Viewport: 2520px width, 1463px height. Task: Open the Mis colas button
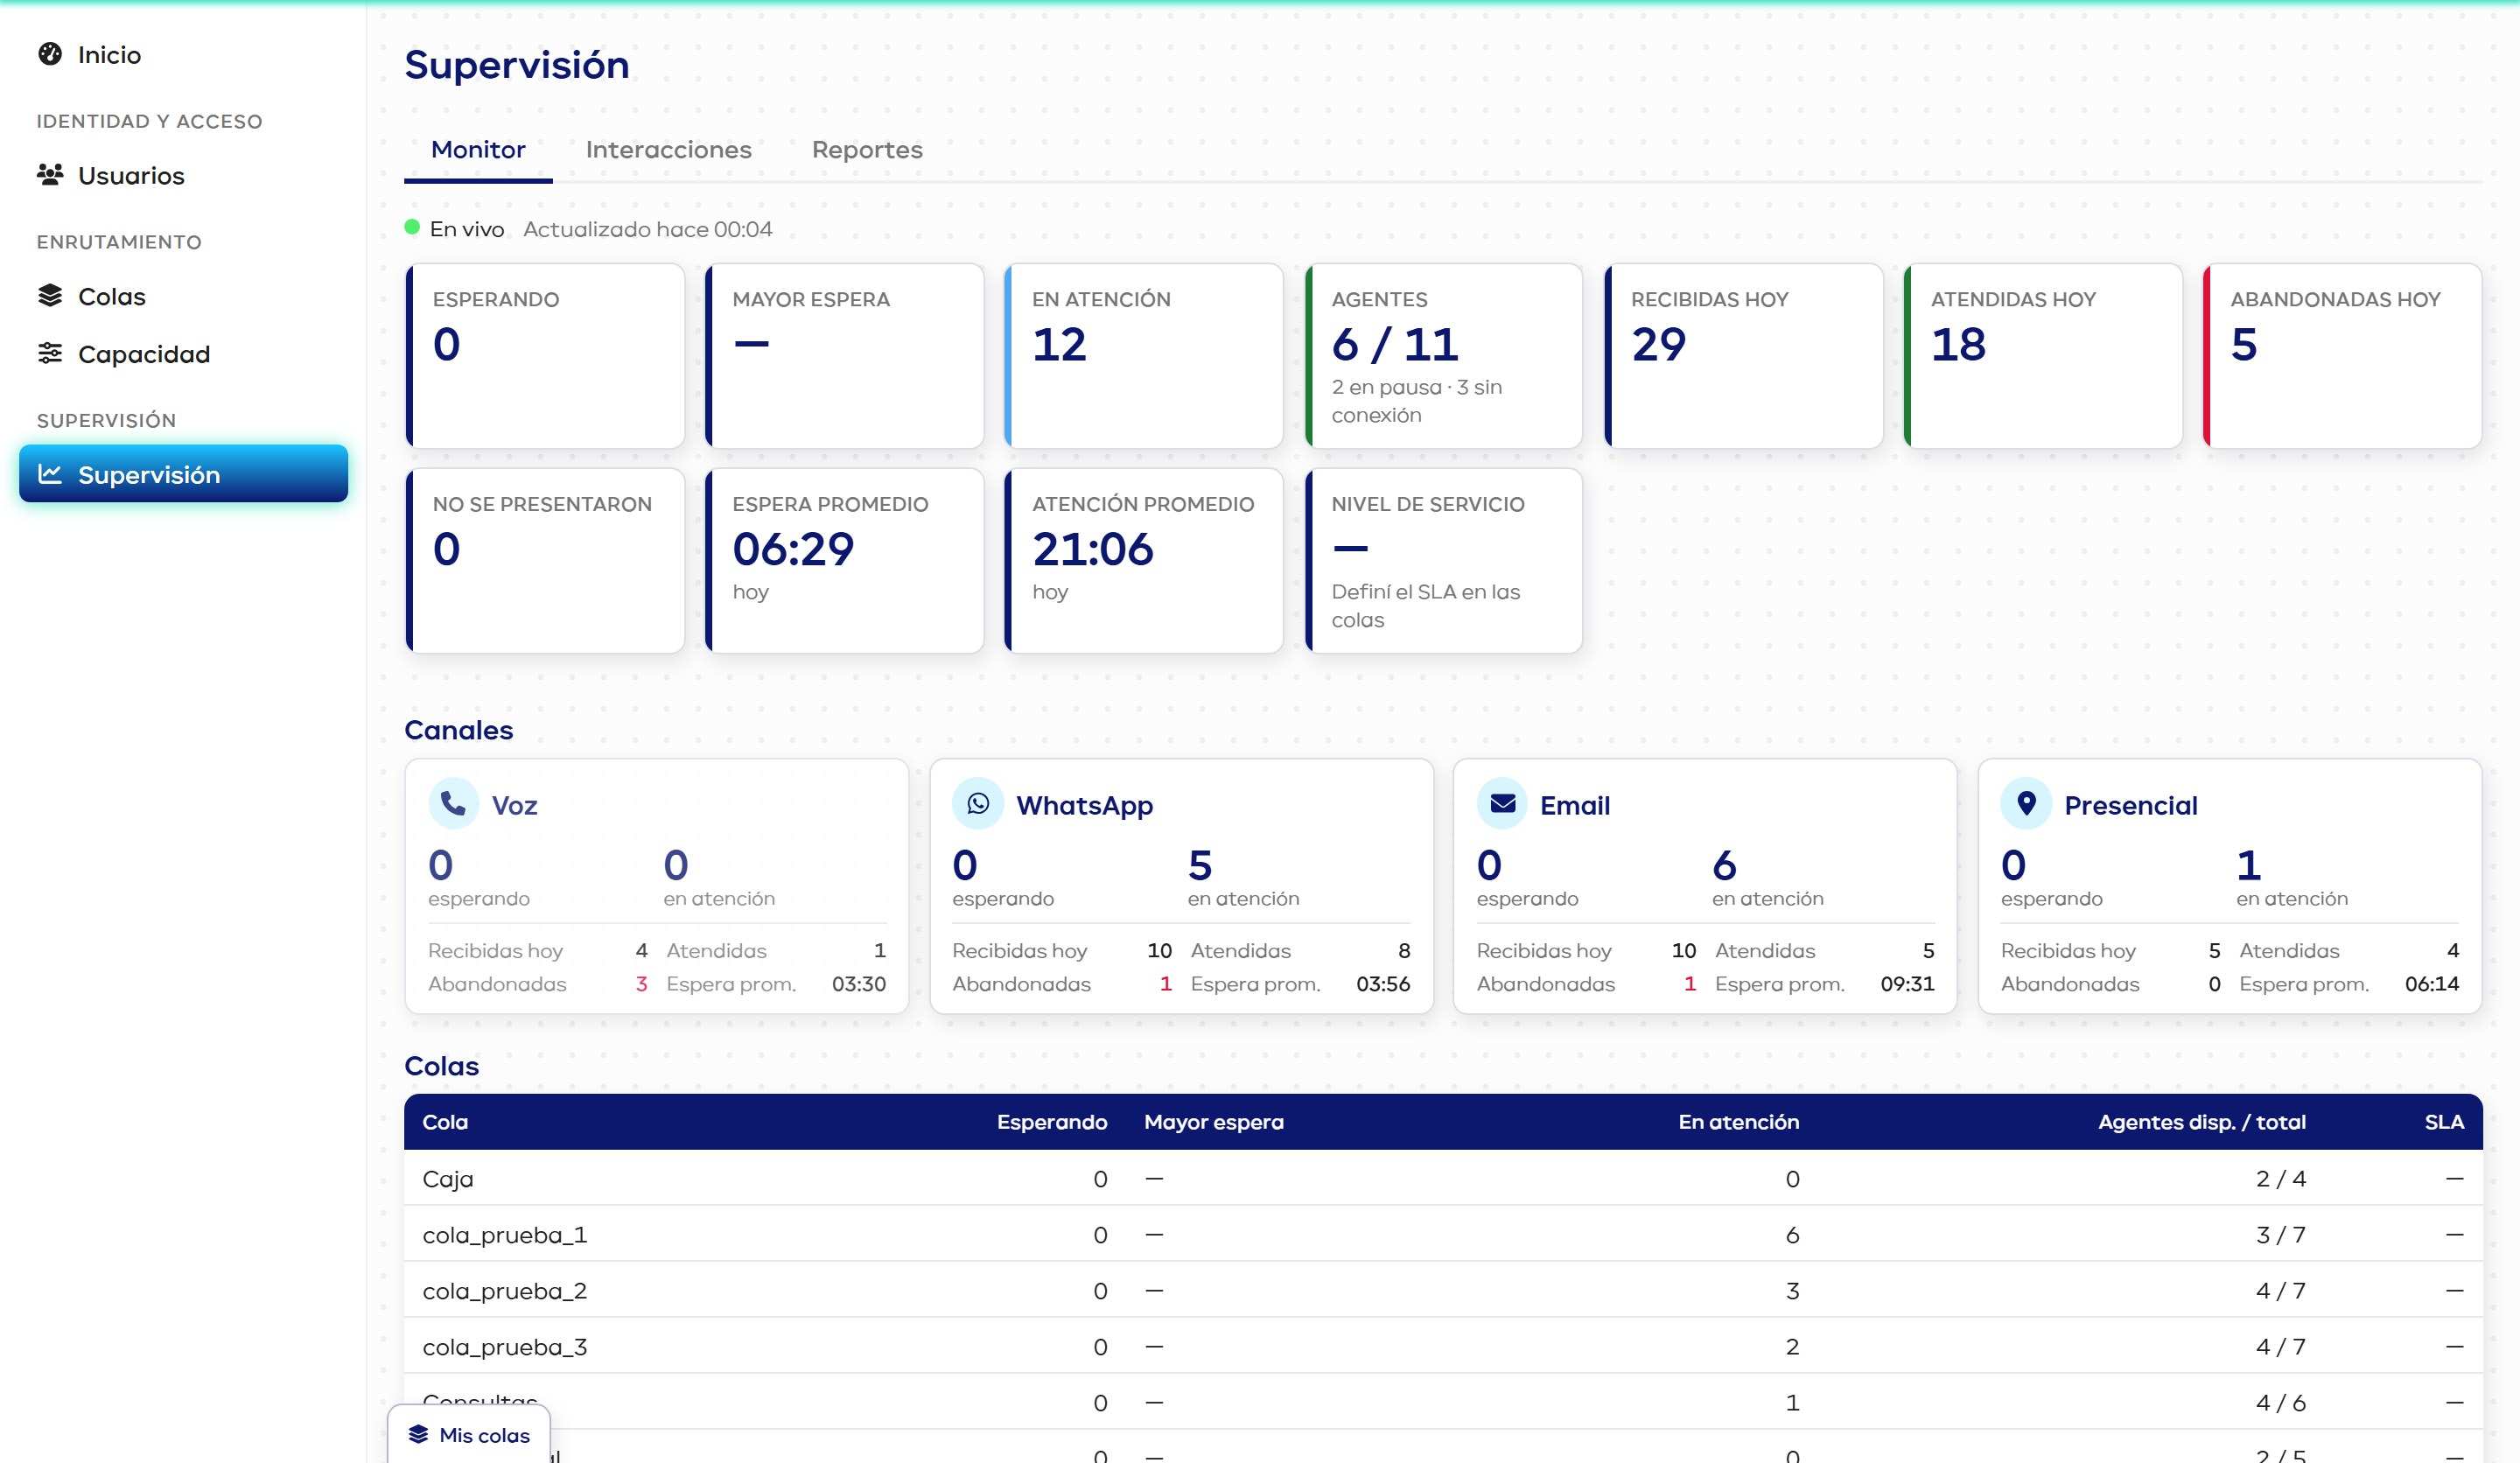coord(469,1434)
